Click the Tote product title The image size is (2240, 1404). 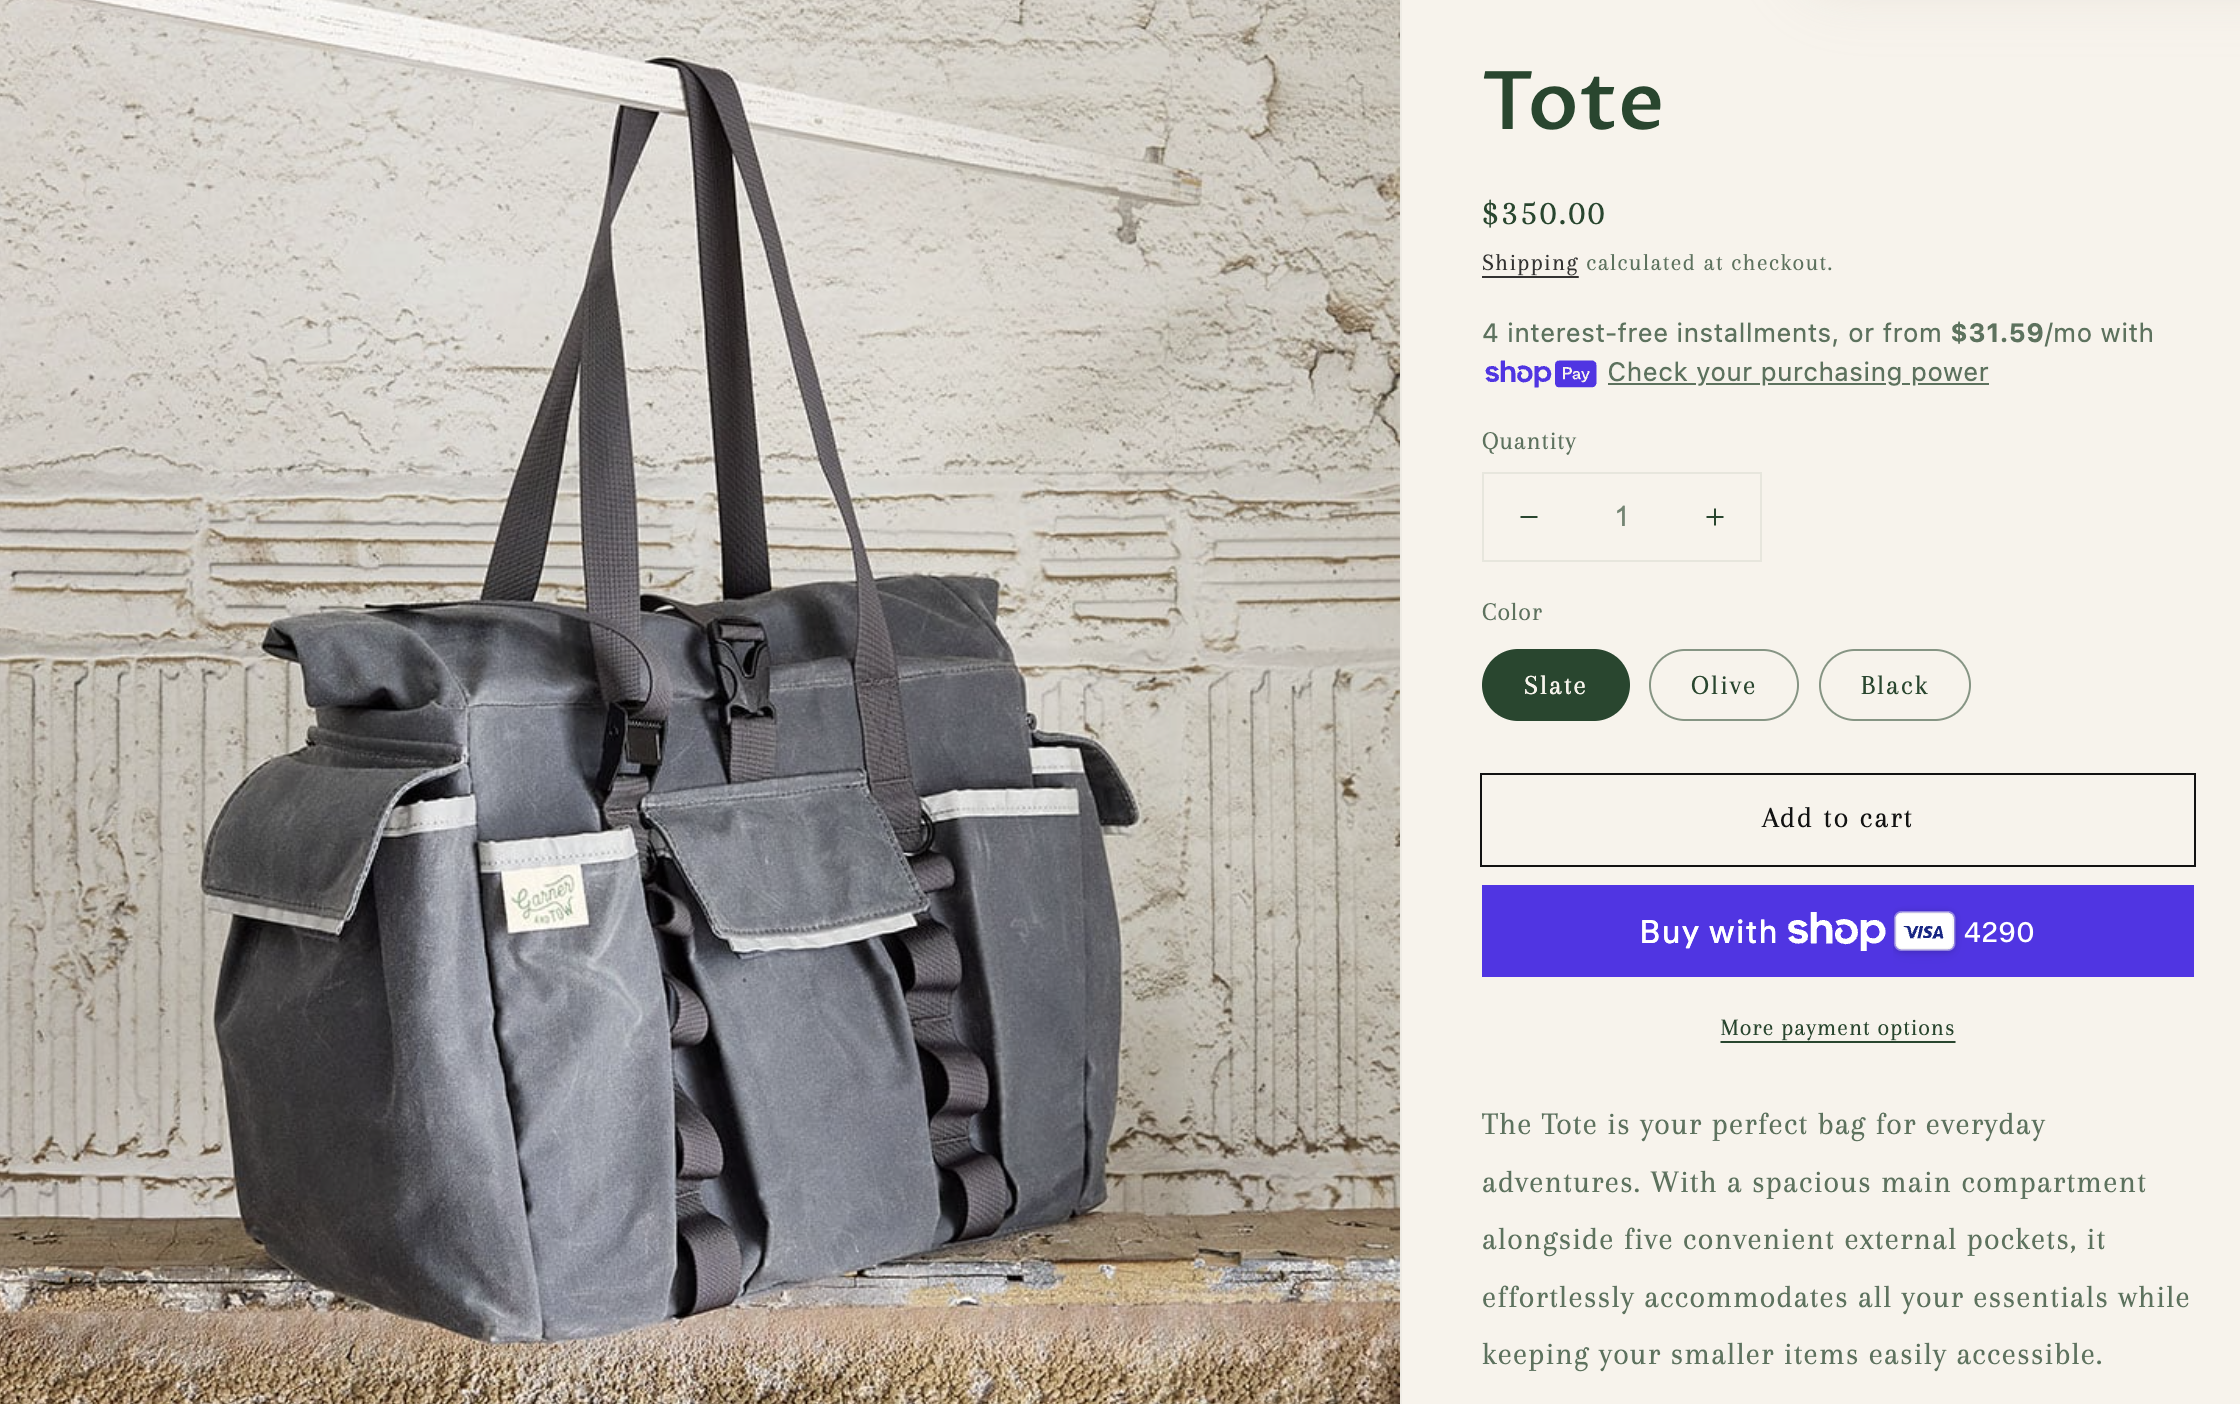[x=1573, y=100]
